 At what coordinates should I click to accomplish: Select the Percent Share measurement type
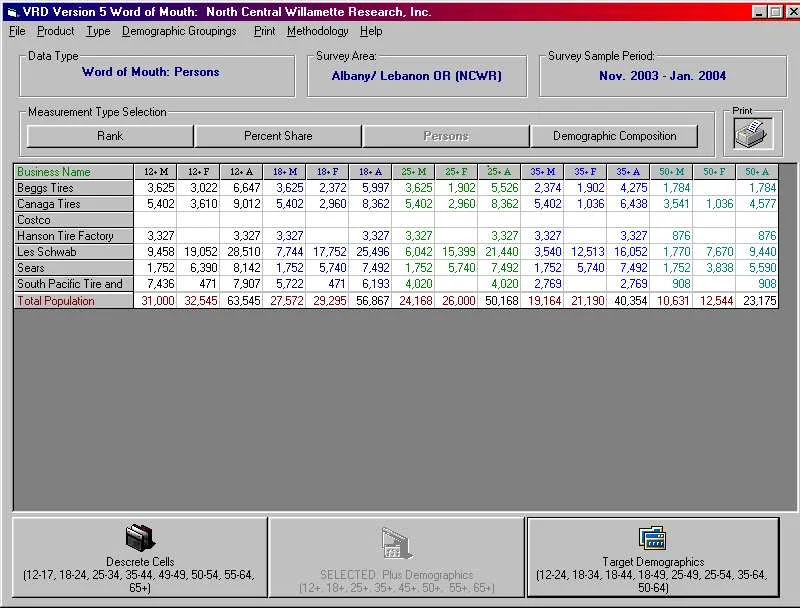[278, 136]
